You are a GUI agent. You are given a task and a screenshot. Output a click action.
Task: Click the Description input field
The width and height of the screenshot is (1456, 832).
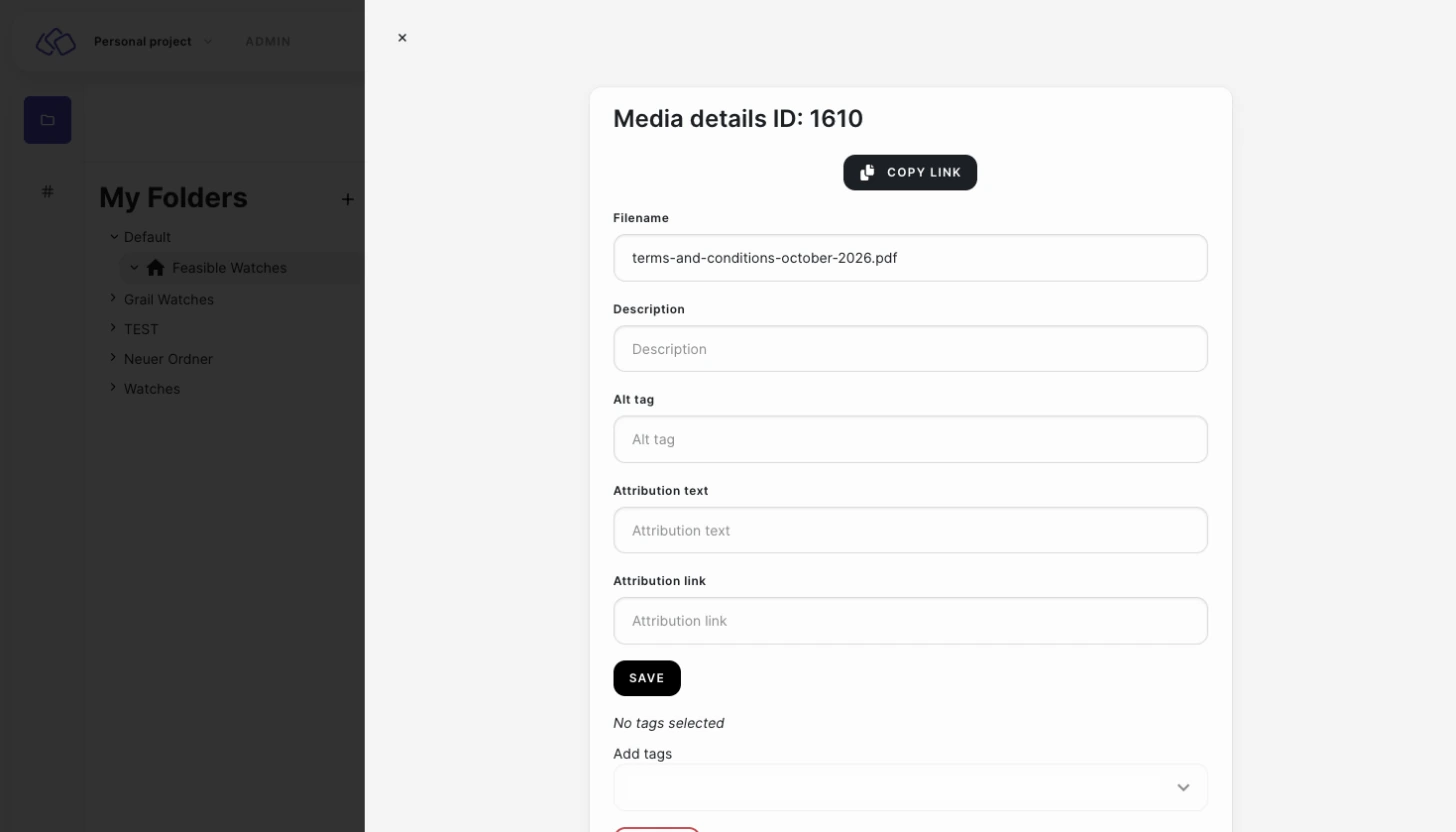[910, 349]
